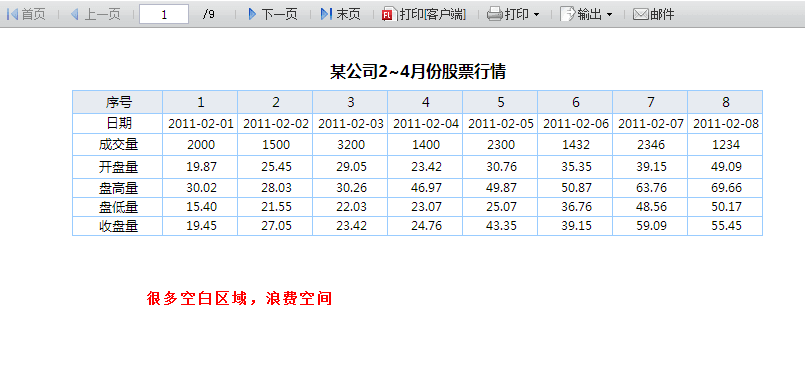Click the 末页 text label
Screen dimensions: 805x381
pos(349,14)
